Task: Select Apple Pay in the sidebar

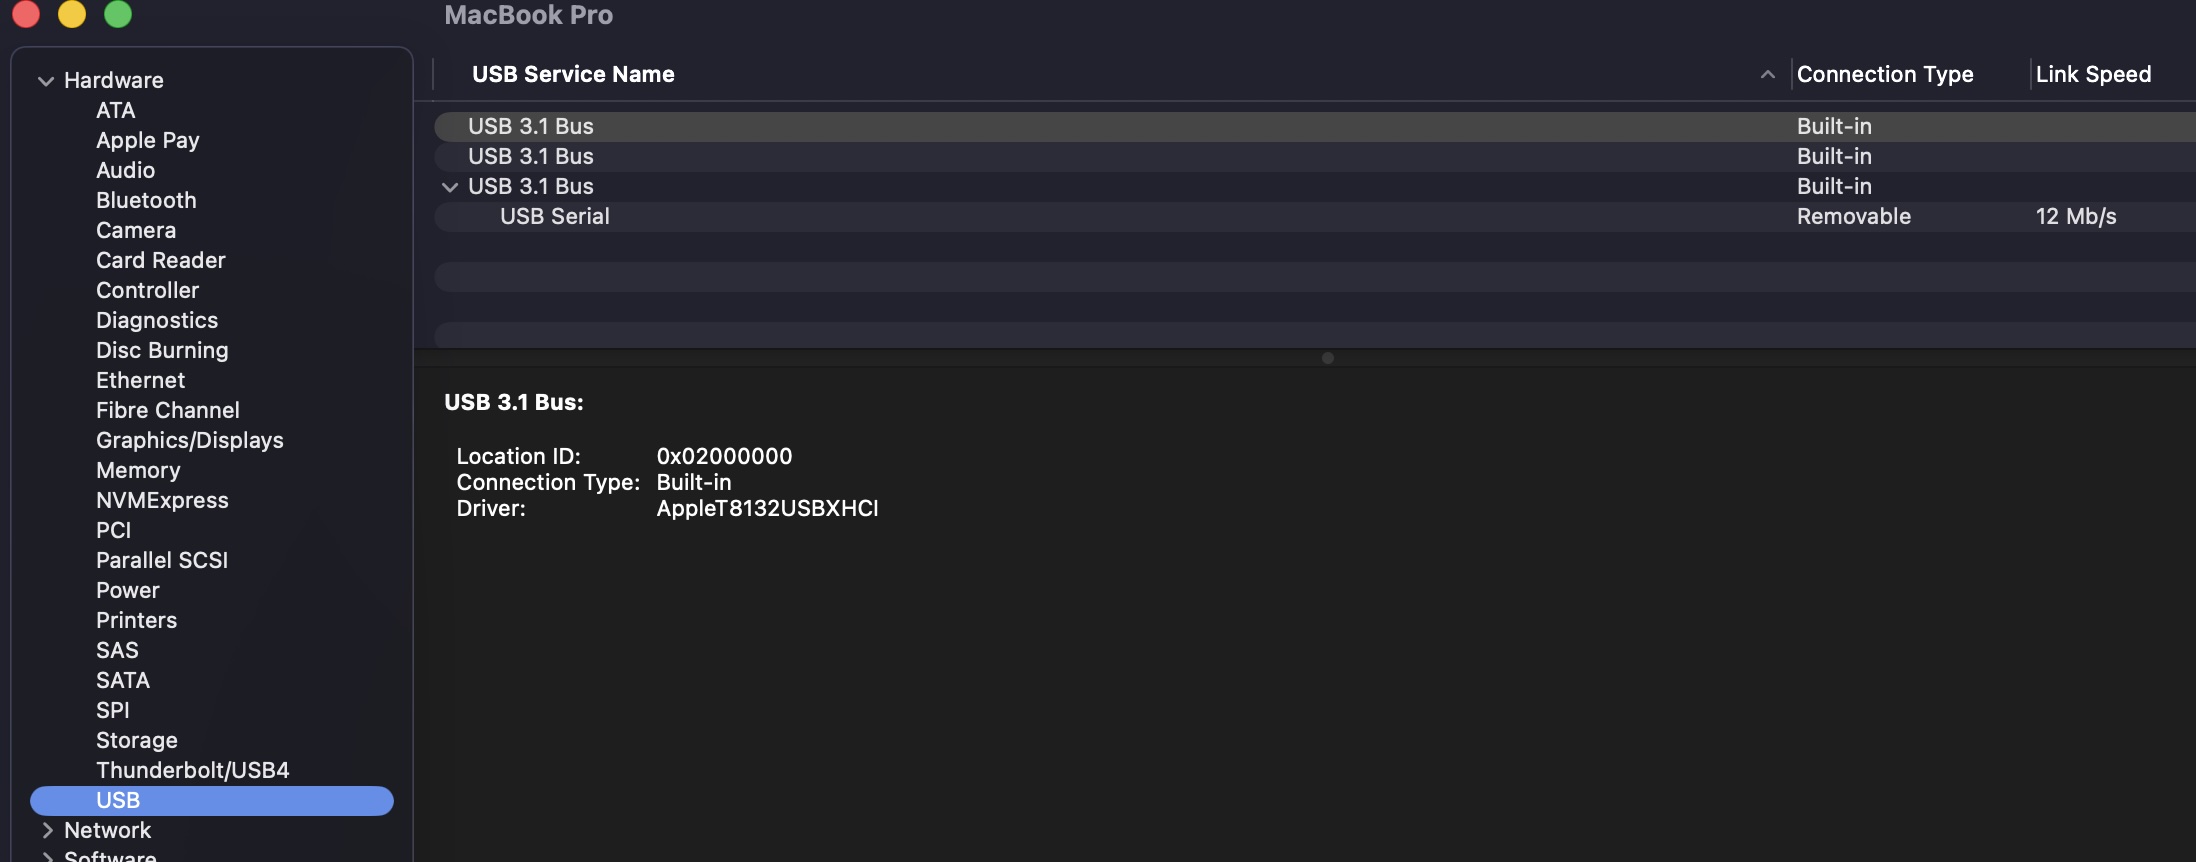Action: coord(147,140)
